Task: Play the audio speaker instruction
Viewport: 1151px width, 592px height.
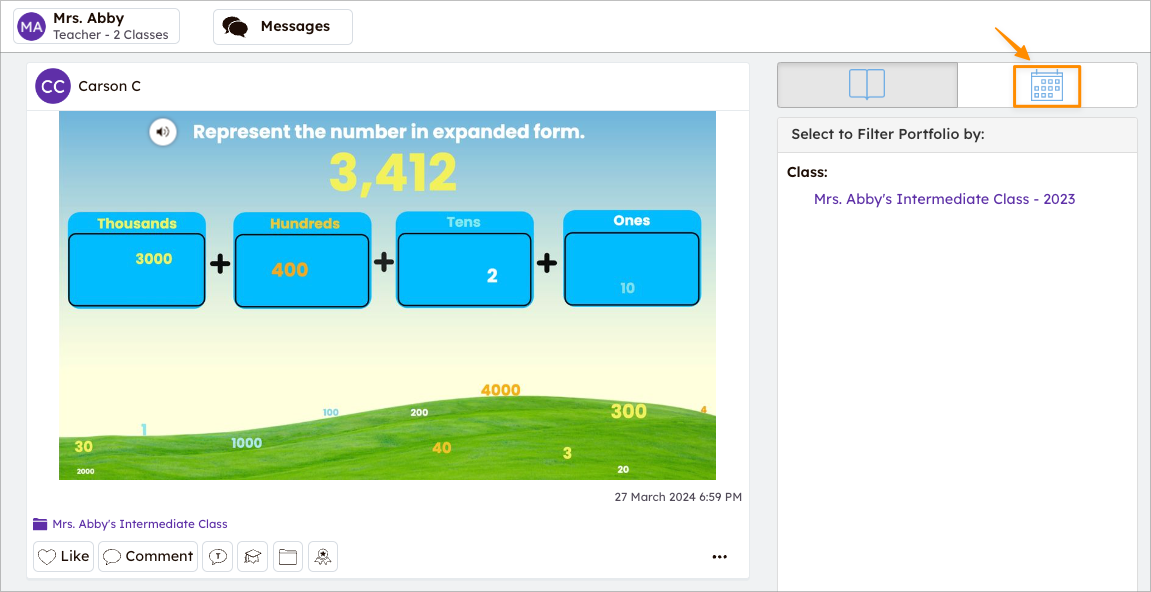Action: (163, 132)
